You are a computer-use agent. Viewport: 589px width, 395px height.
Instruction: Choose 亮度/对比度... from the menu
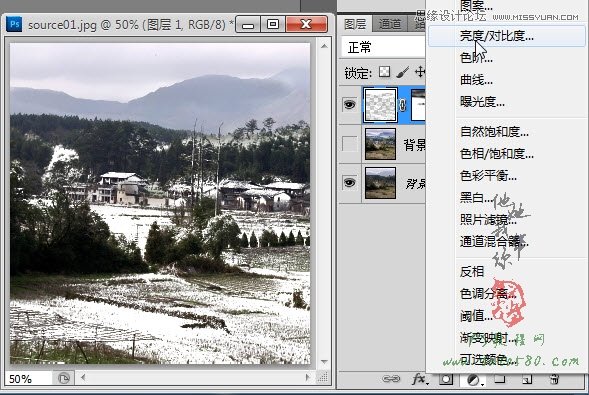coord(507,36)
